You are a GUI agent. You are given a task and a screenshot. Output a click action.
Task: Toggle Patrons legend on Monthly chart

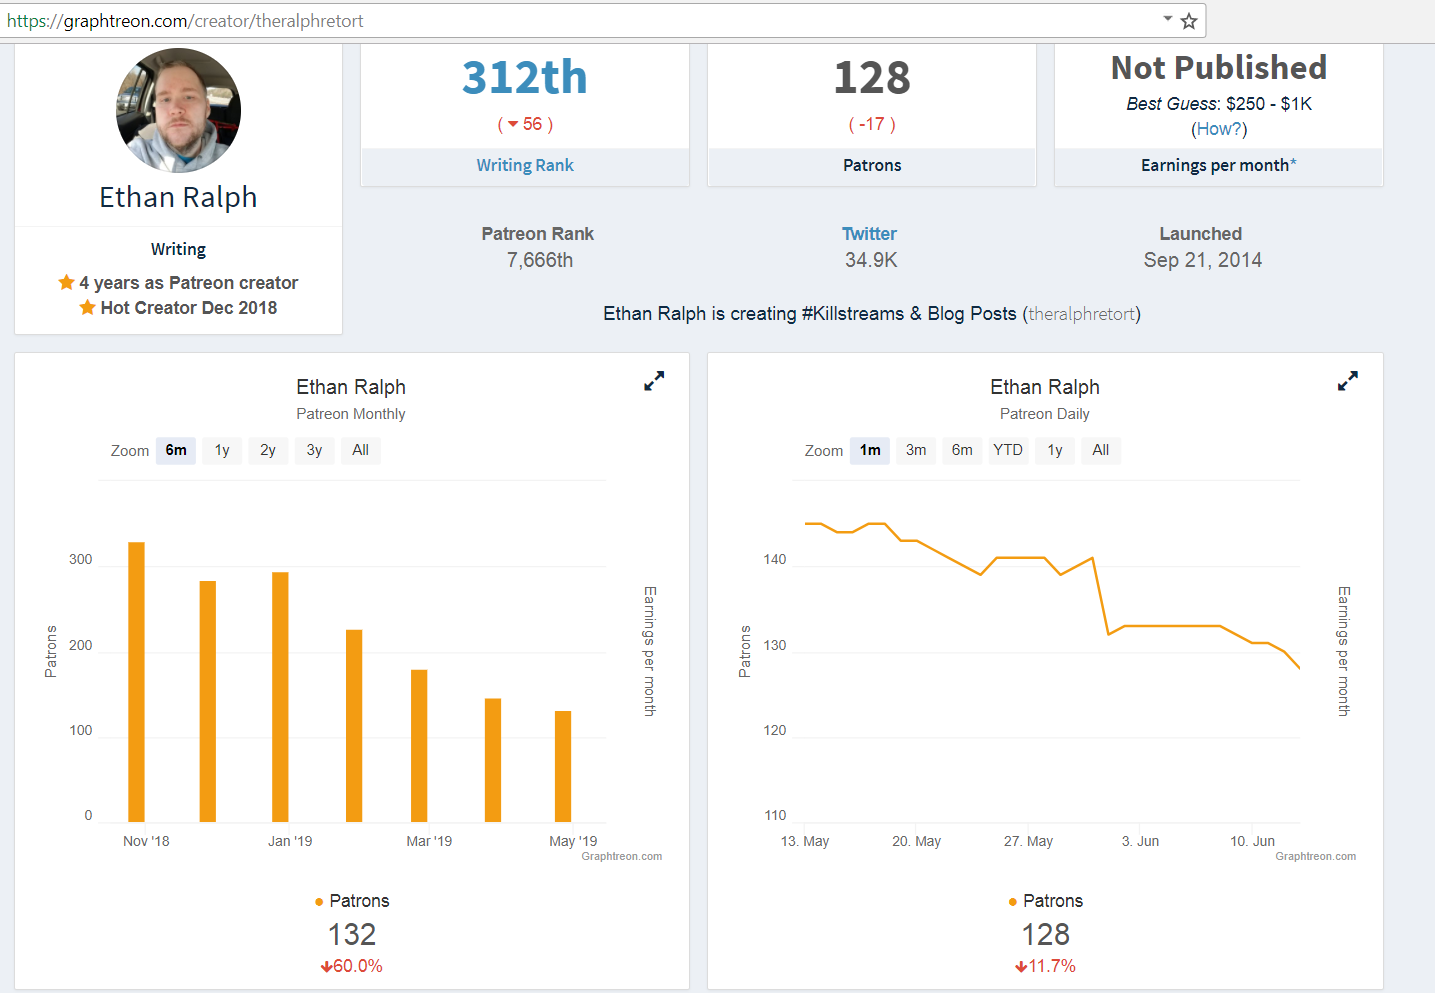point(352,901)
